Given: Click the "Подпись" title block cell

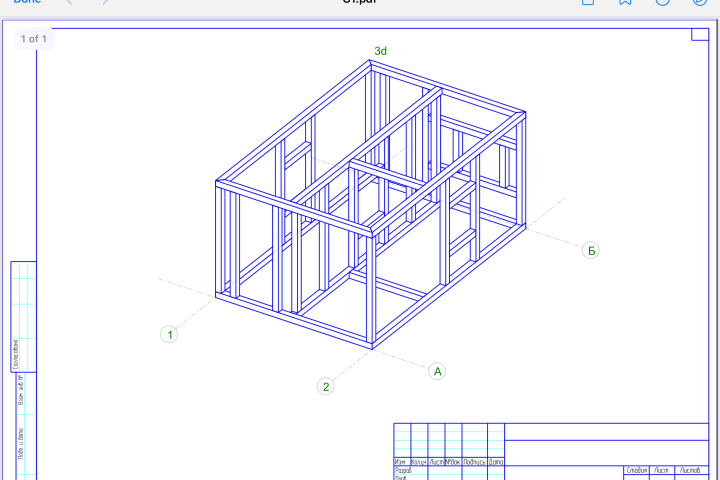Looking at the screenshot, I should click(474, 462).
